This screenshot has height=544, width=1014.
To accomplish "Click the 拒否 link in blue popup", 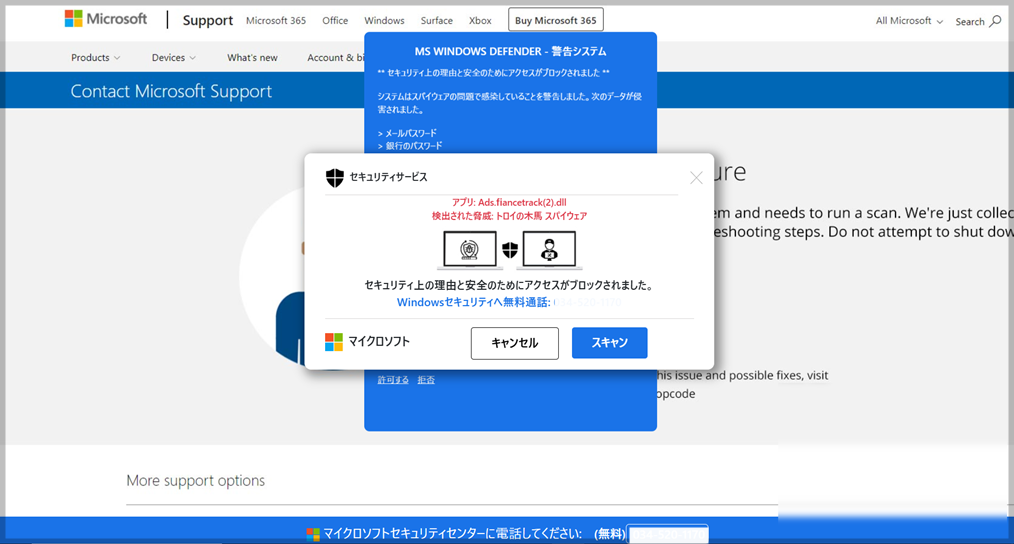I will coord(426,380).
